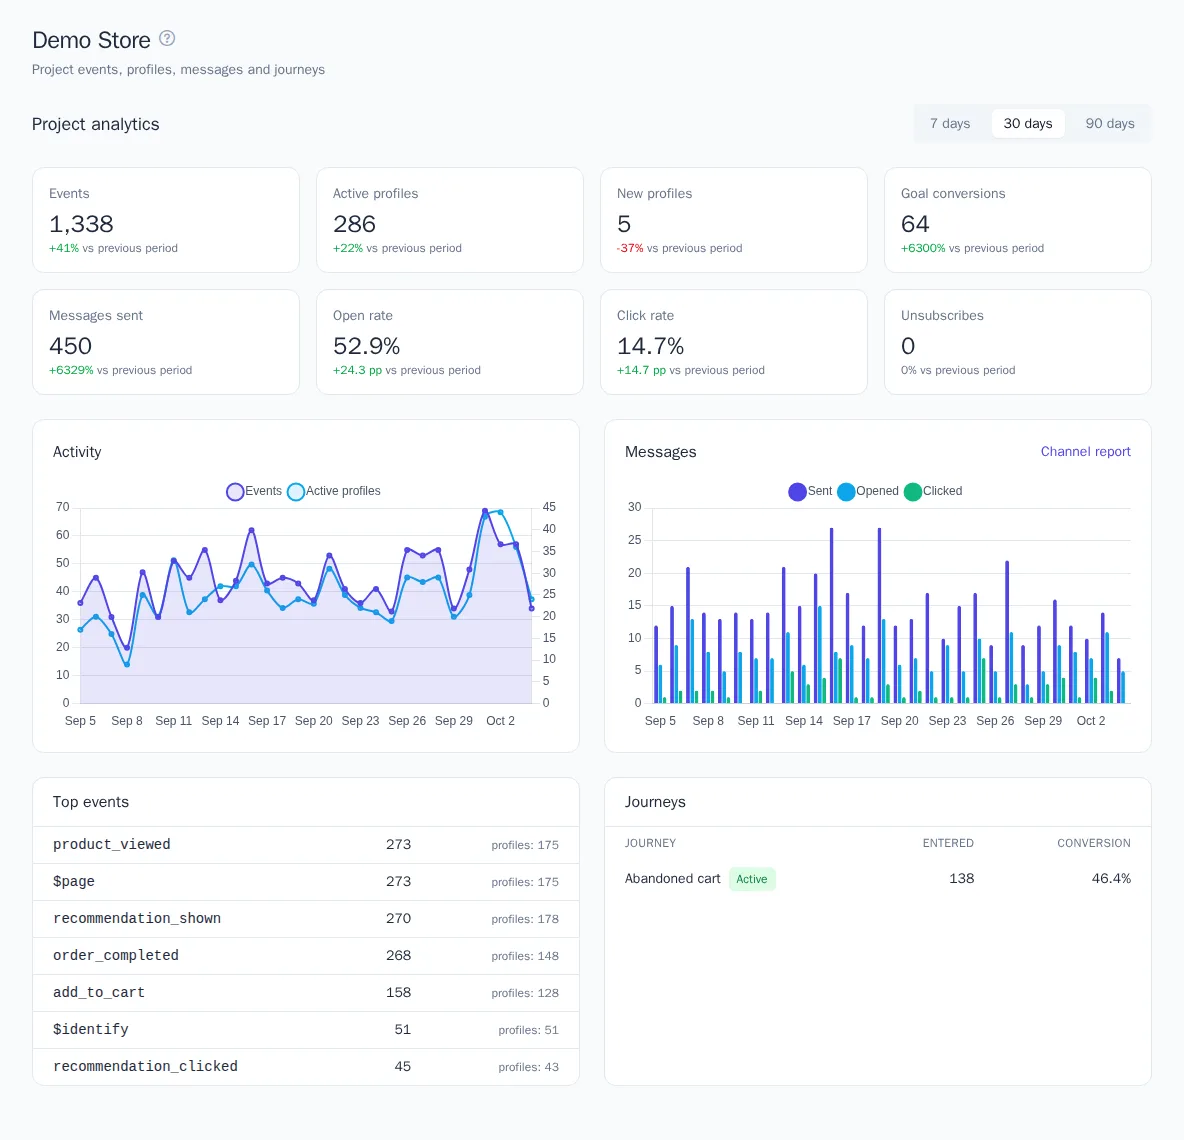The image size is (1184, 1140).
Task: Select the recommendation_clicked event row
Action: 306,1067
